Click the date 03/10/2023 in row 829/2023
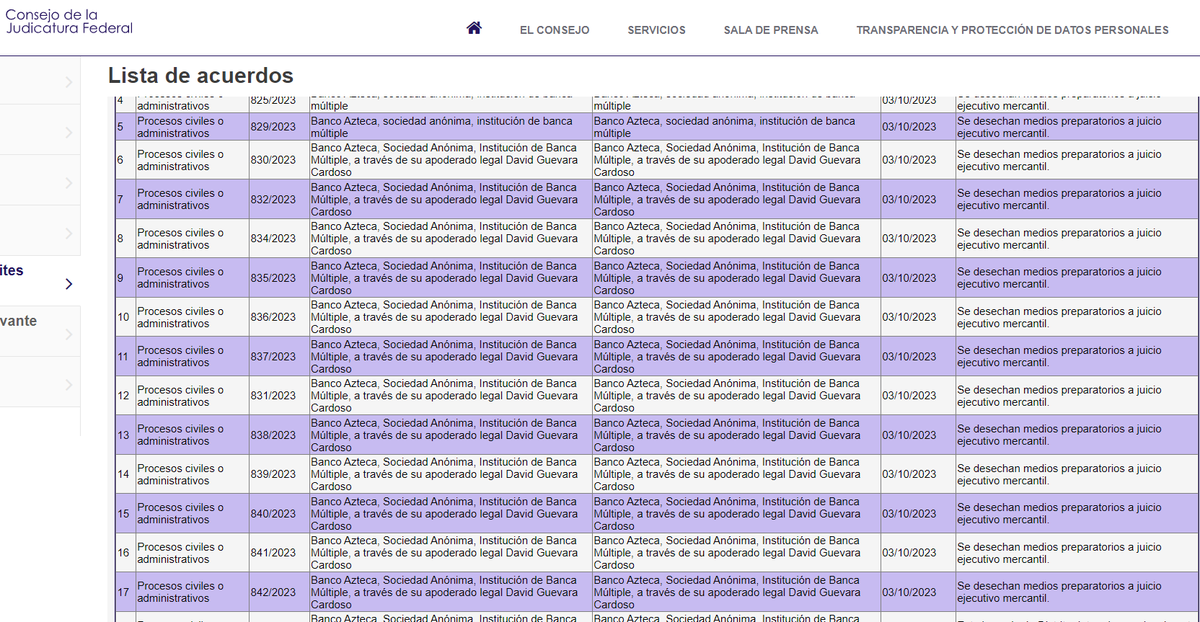Image resolution: width=1200 pixels, height=622 pixels. coord(909,127)
